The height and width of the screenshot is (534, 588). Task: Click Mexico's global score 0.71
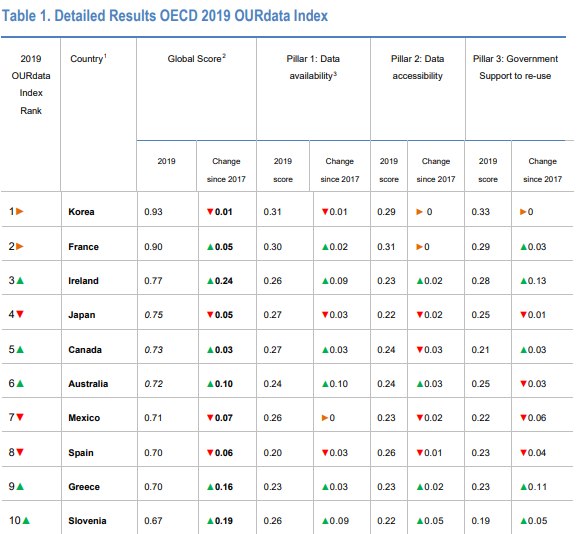(153, 418)
